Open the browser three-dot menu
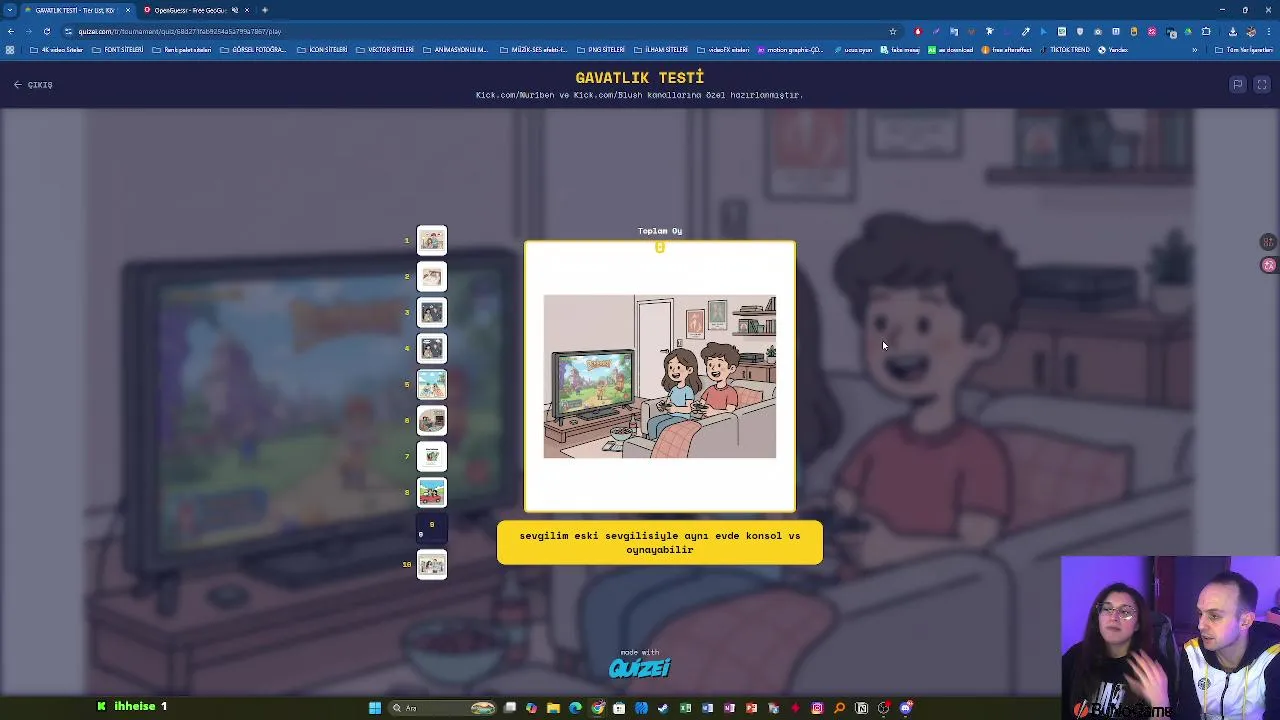Image resolution: width=1280 pixels, height=720 pixels. pos(1269,31)
